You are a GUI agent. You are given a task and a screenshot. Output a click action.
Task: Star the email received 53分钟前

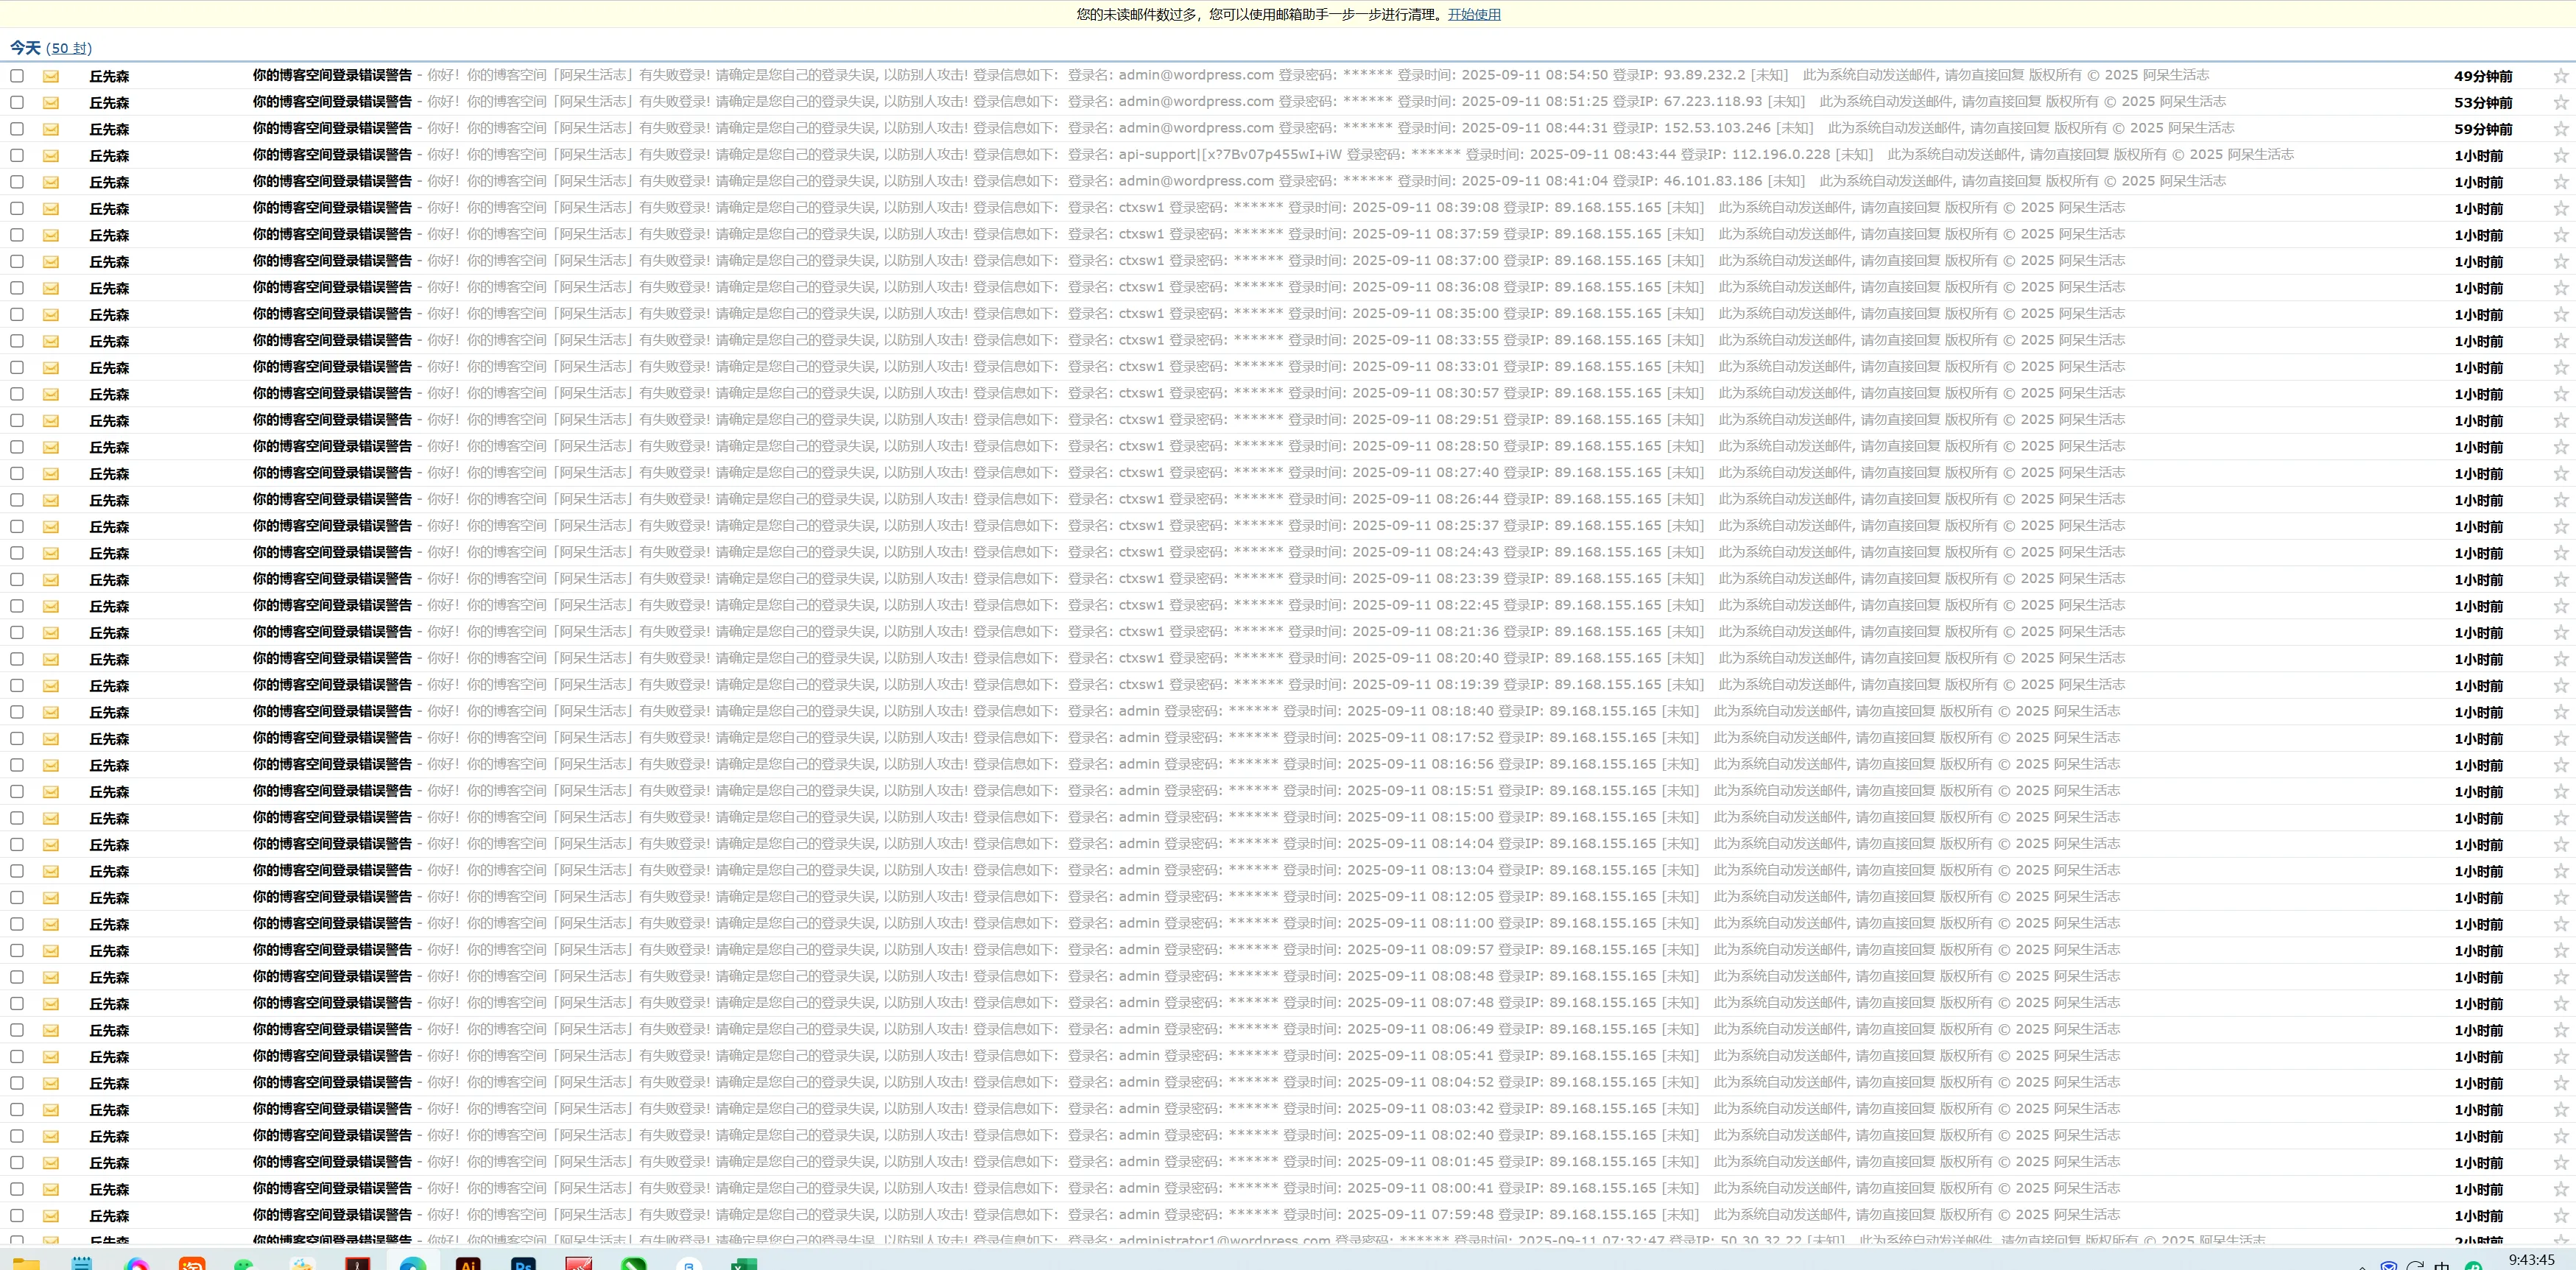tap(2560, 103)
